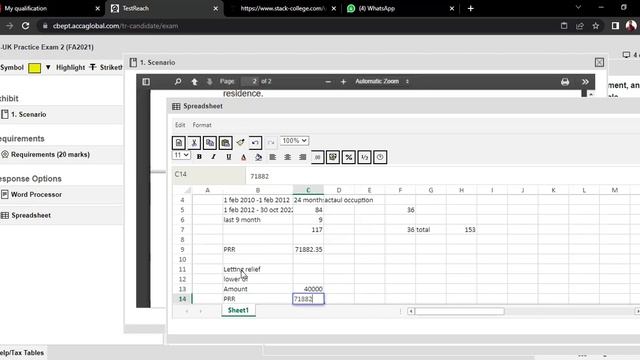
Task: Click the 'Letting relief' cell
Action: tap(258, 269)
